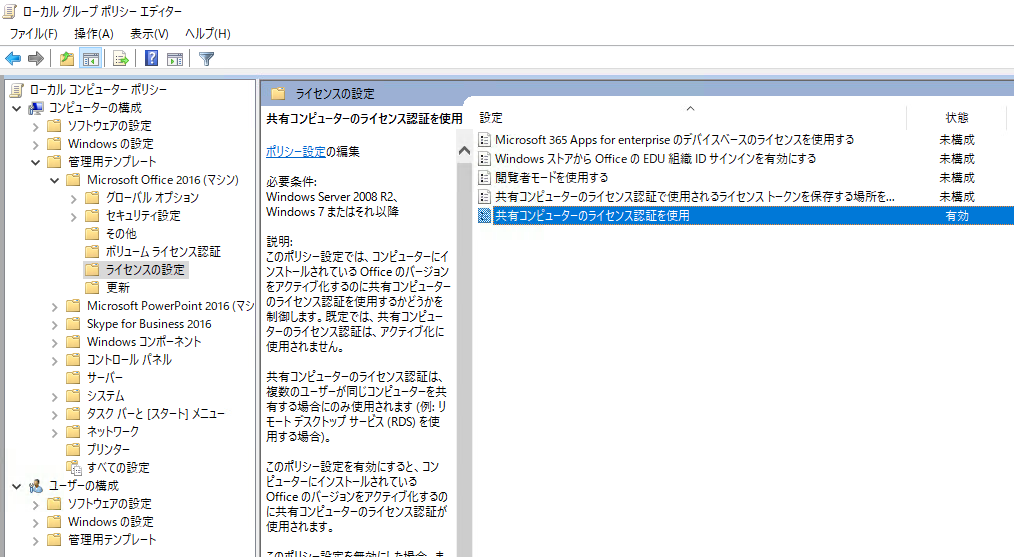
Task: Click the folder icon beside プリンター
Action: (x=74, y=449)
